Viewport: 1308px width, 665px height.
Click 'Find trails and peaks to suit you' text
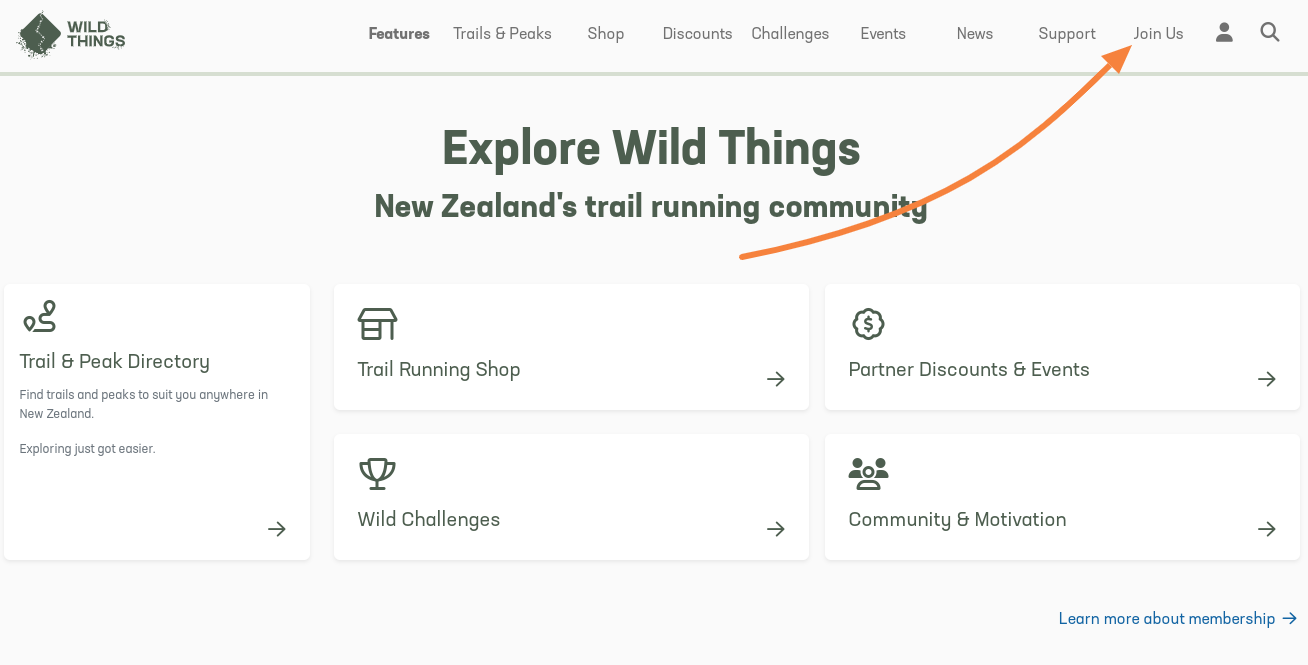tap(144, 404)
